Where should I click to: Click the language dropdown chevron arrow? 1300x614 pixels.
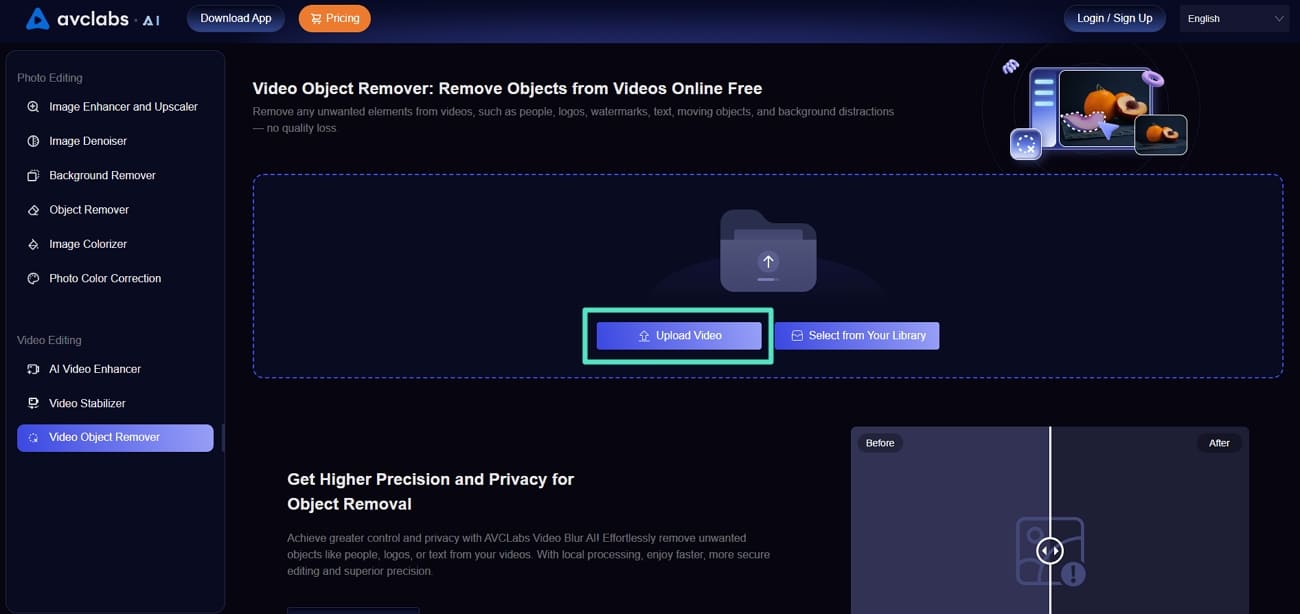[1279, 18]
